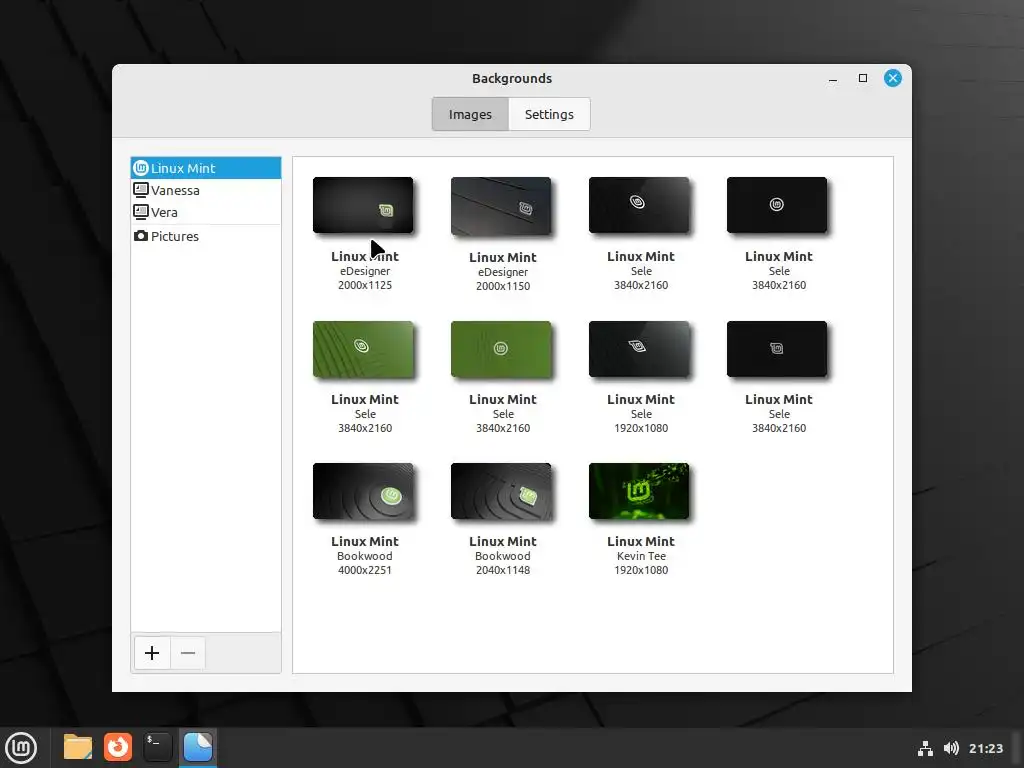
Task: Switch to the Settings tab
Action: [549, 114]
